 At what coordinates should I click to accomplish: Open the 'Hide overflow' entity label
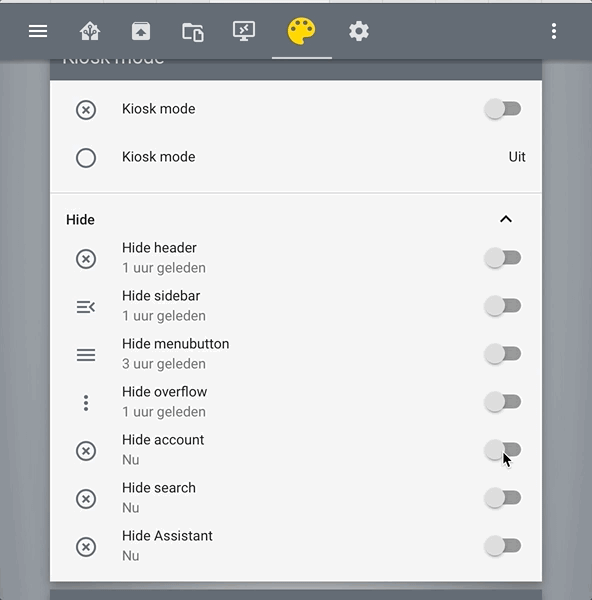(165, 392)
